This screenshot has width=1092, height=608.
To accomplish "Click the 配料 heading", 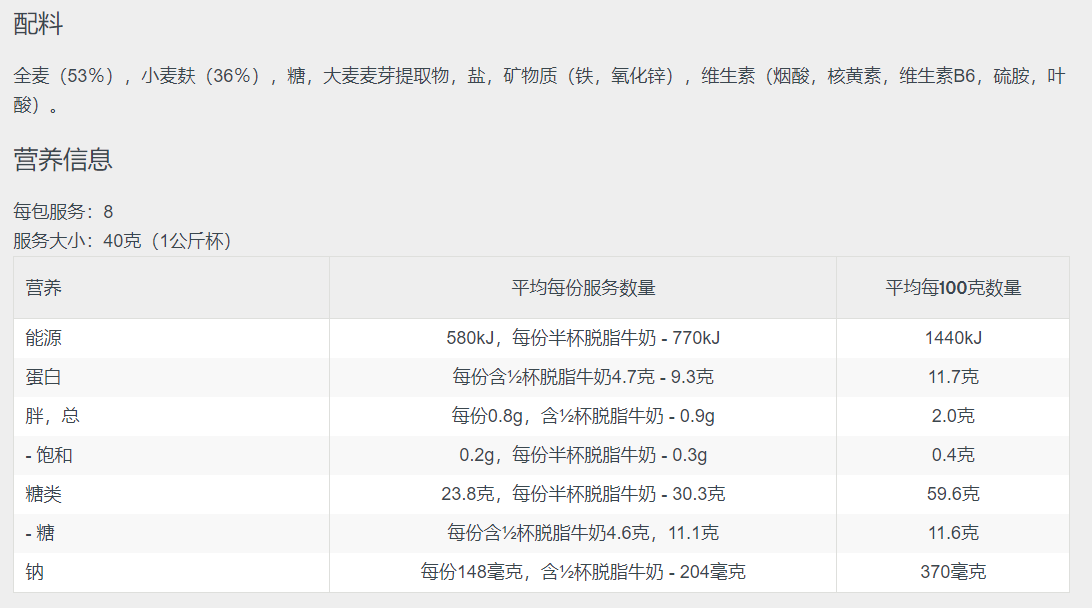I will coord(38,24).
